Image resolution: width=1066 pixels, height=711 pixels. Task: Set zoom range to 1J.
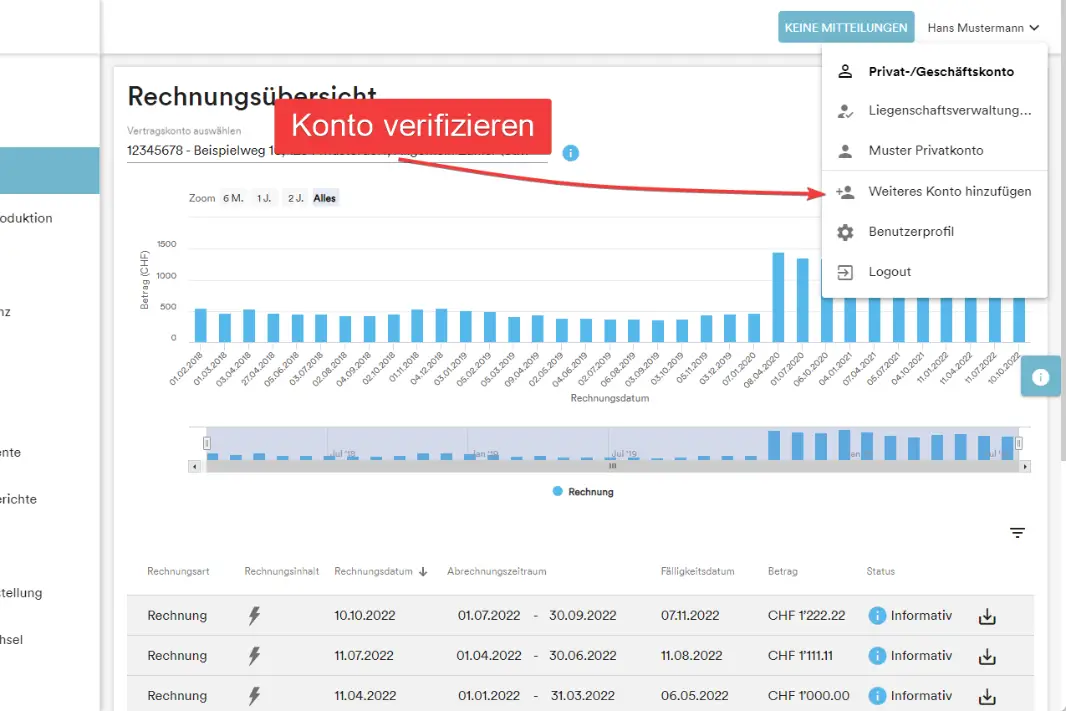pos(264,198)
